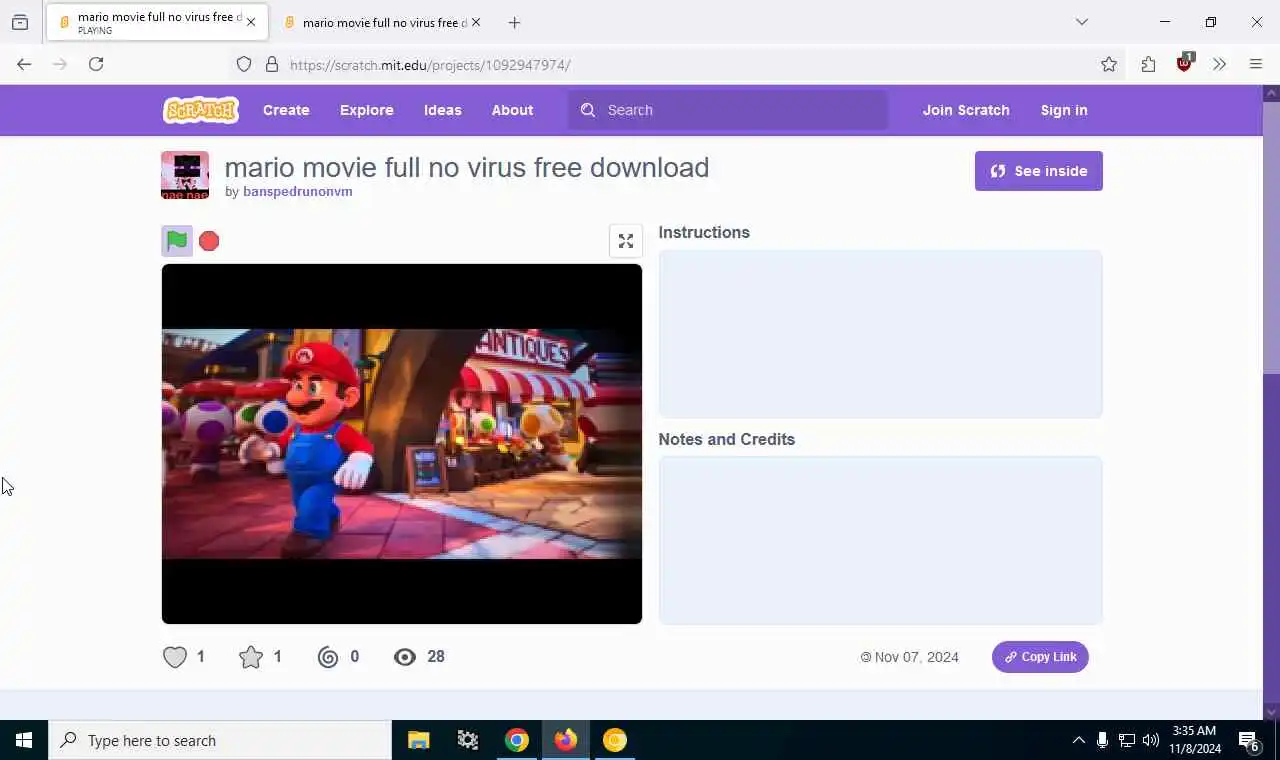Click the project title text
The height and width of the screenshot is (760, 1280).
click(467, 167)
